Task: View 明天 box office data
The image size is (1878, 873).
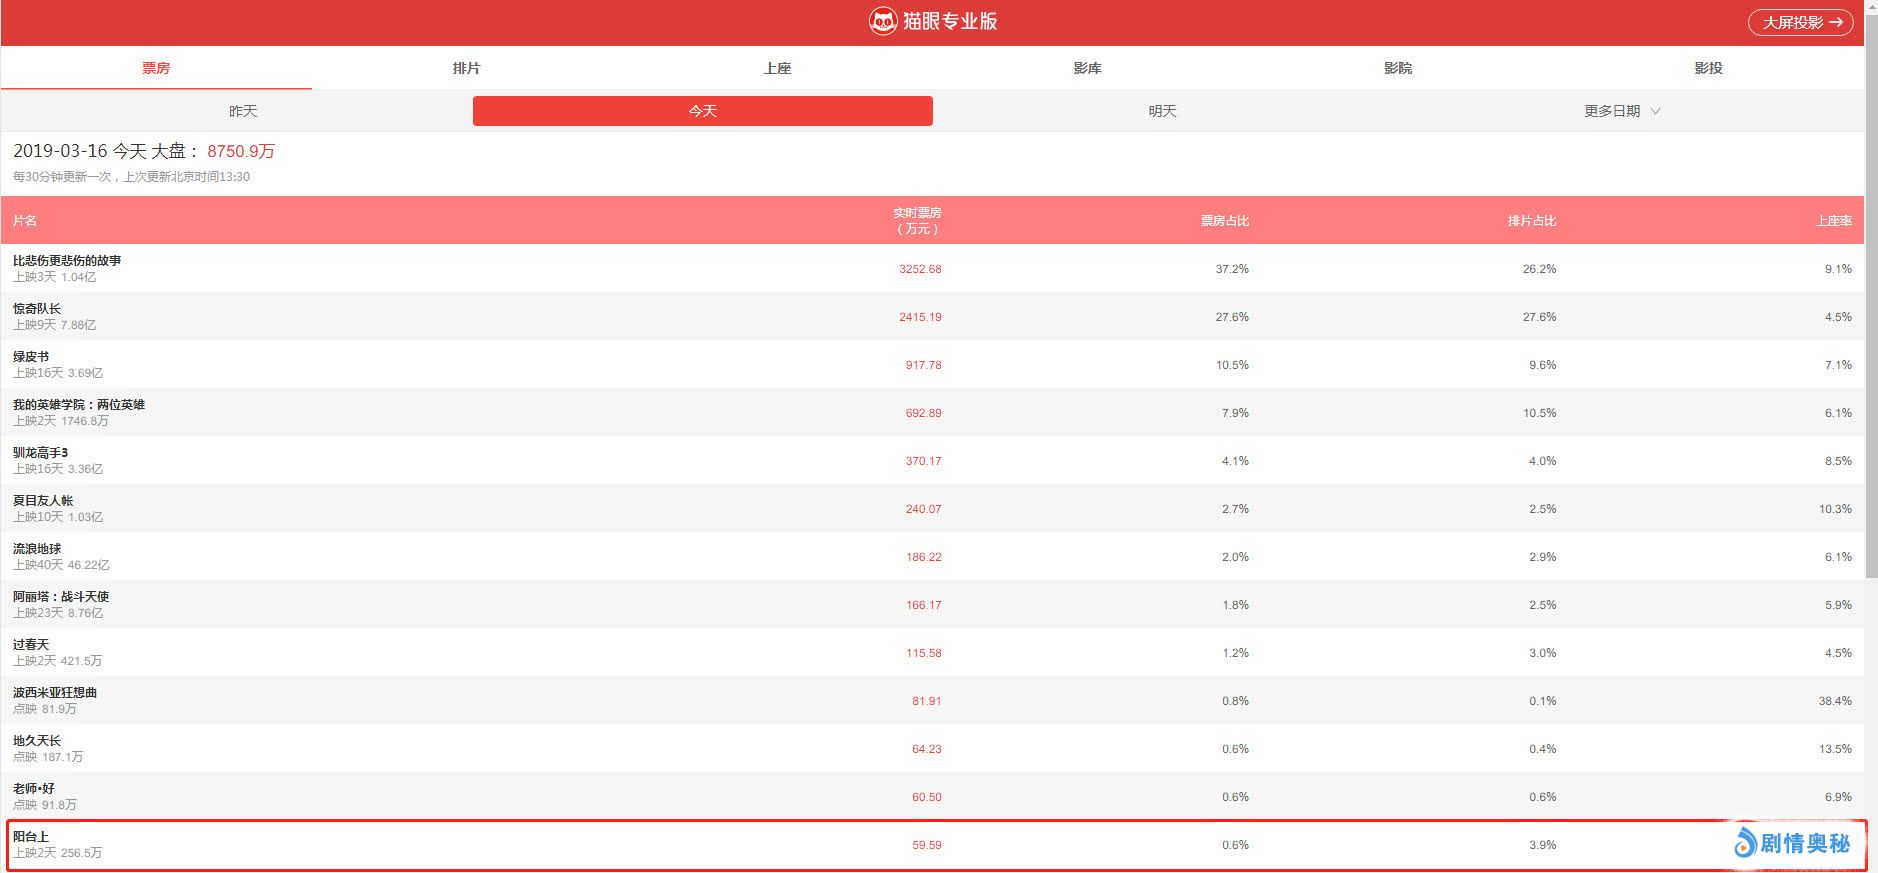Action: click(x=1162, y=111)
